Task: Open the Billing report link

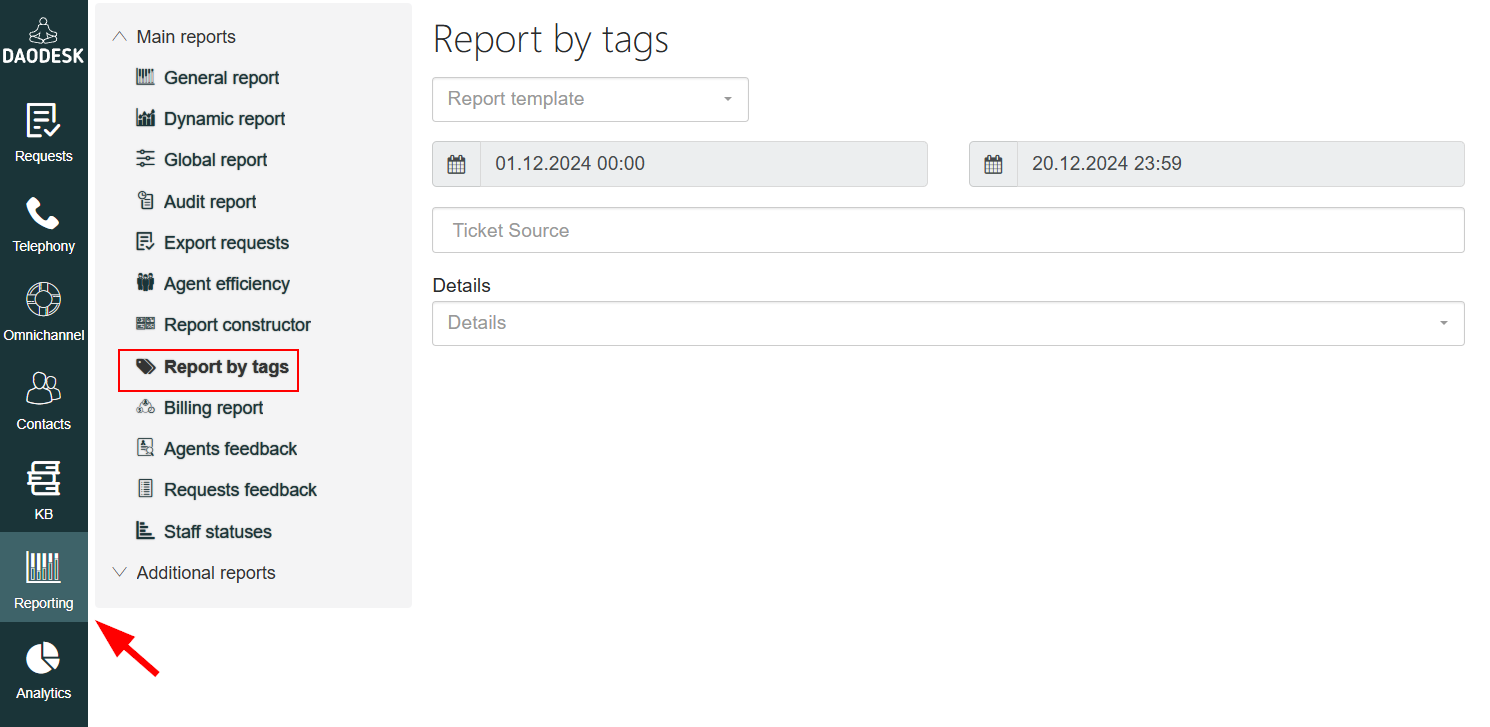Action: coord(213,408)
